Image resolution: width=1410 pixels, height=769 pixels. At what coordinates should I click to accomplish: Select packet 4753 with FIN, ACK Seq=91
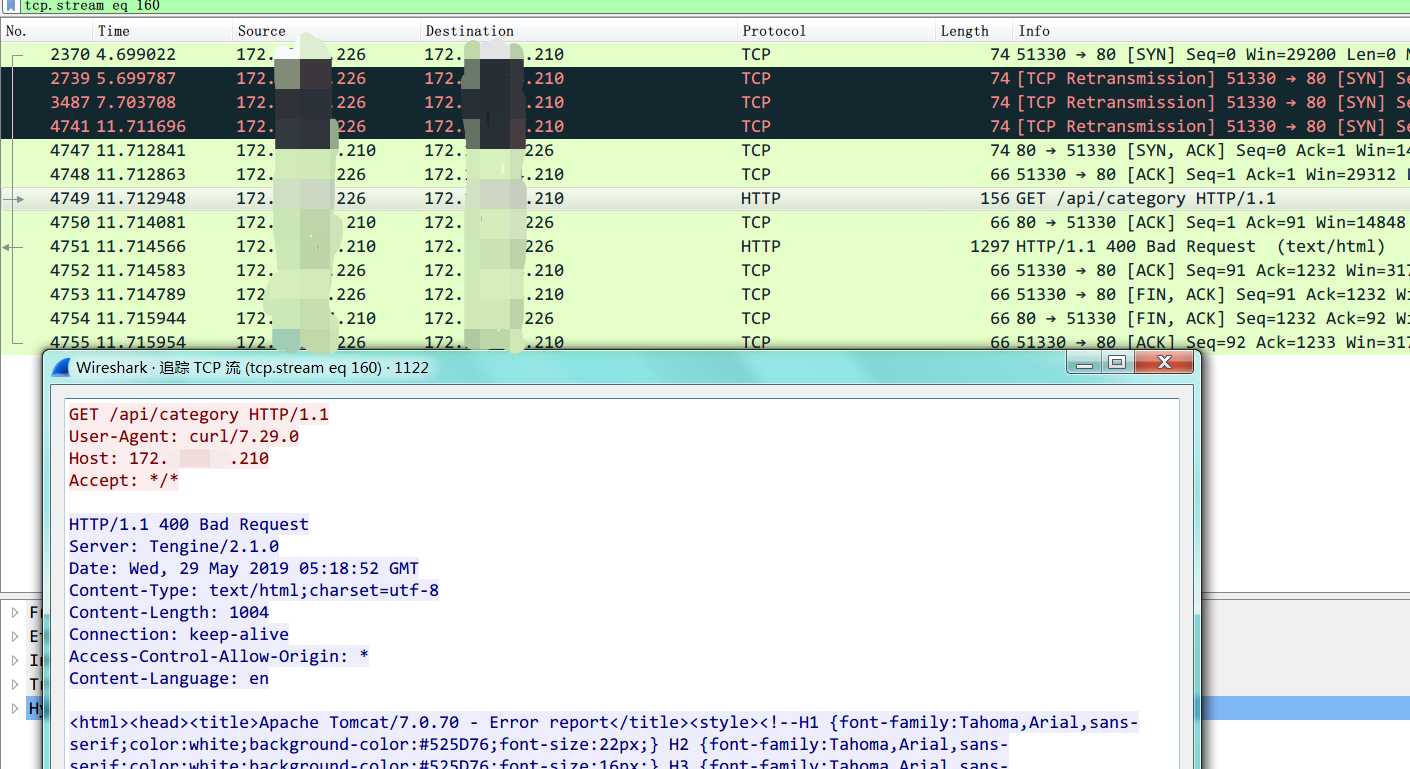pyautogui.click(x=705, y=294)
